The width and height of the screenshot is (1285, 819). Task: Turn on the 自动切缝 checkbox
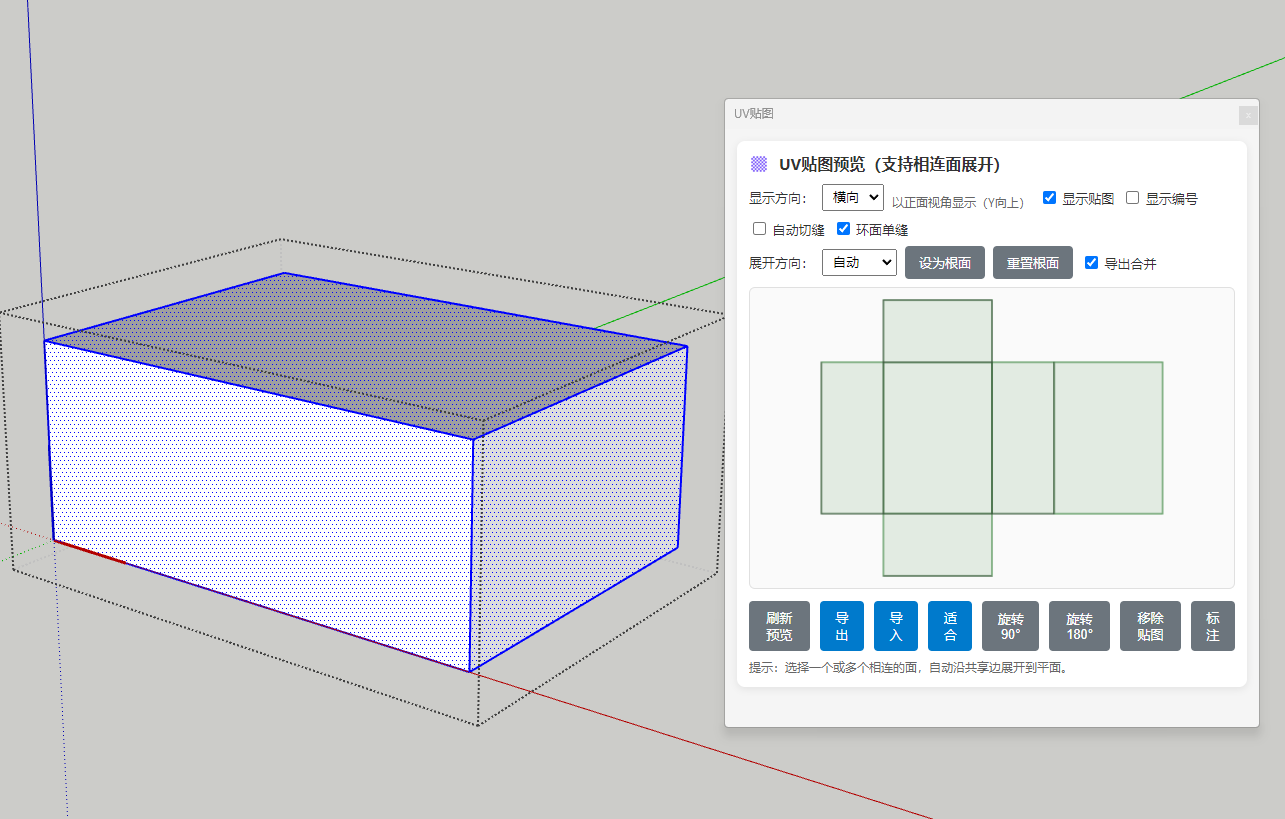click(x=759, y=229)
